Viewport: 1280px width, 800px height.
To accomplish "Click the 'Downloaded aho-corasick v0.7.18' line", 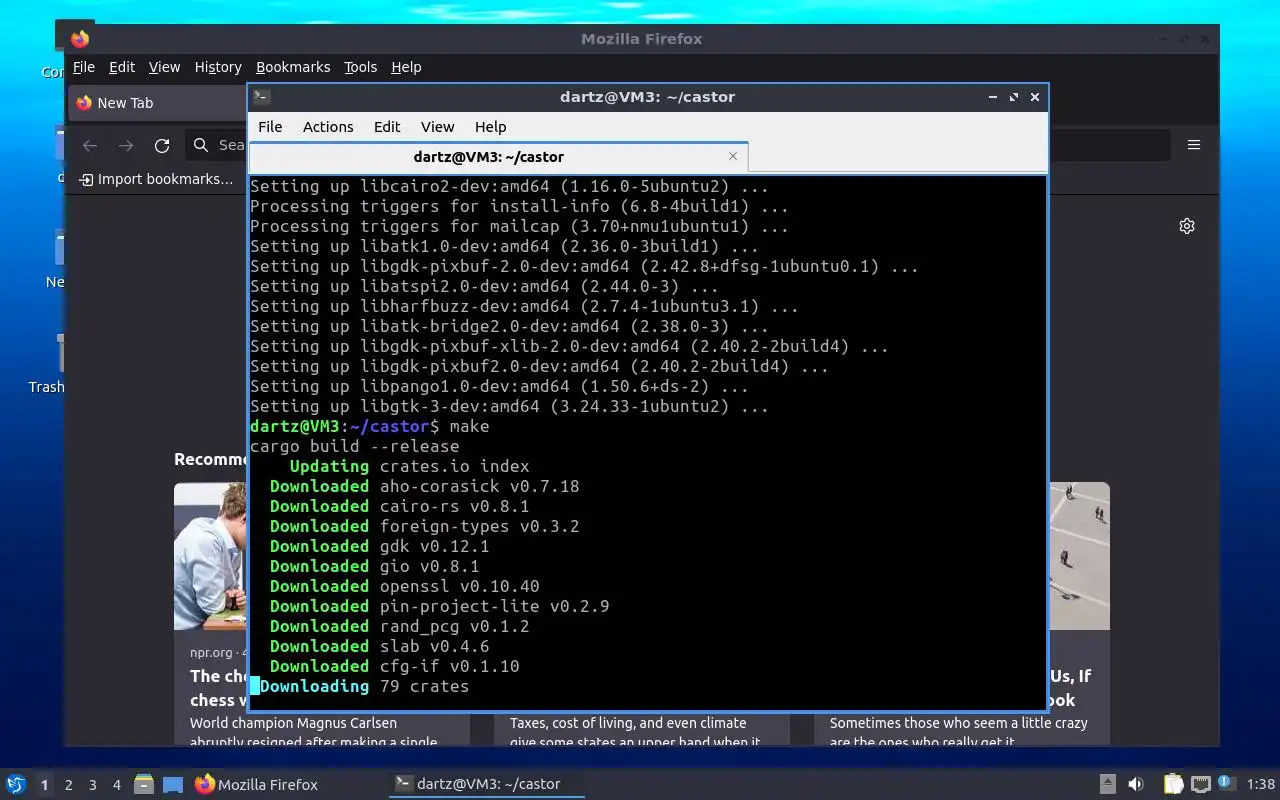I will pyautogui.click(x=424, y=486).
